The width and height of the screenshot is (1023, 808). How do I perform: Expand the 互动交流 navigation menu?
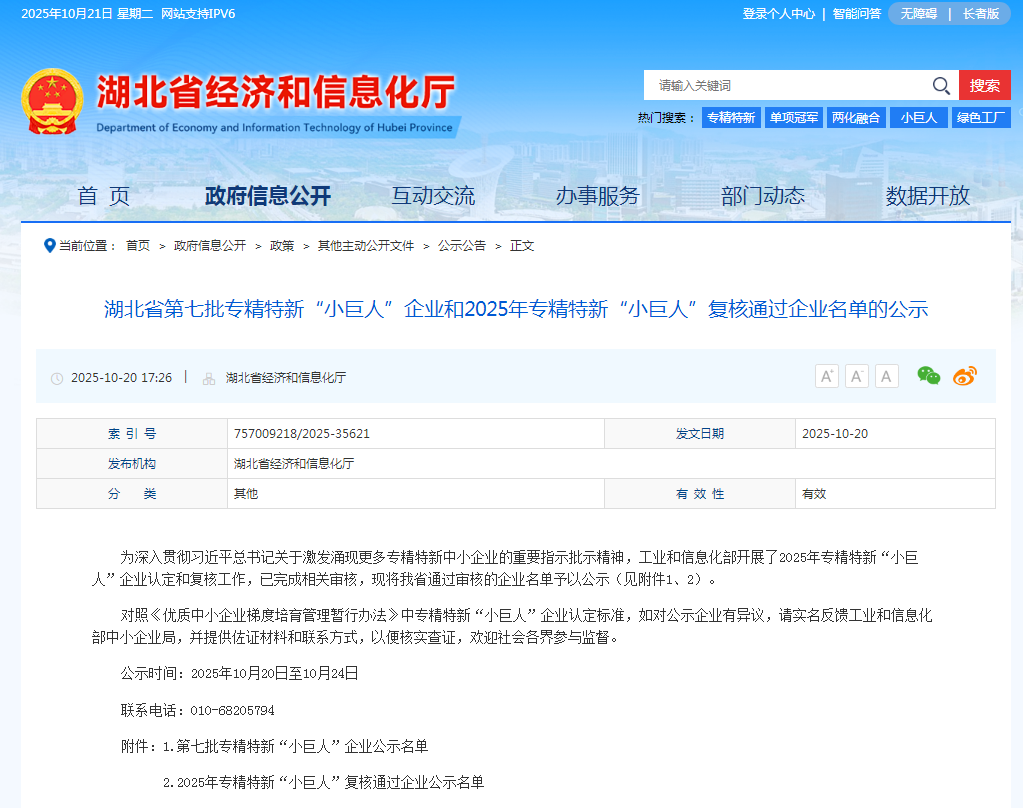(x=433, y=196)
